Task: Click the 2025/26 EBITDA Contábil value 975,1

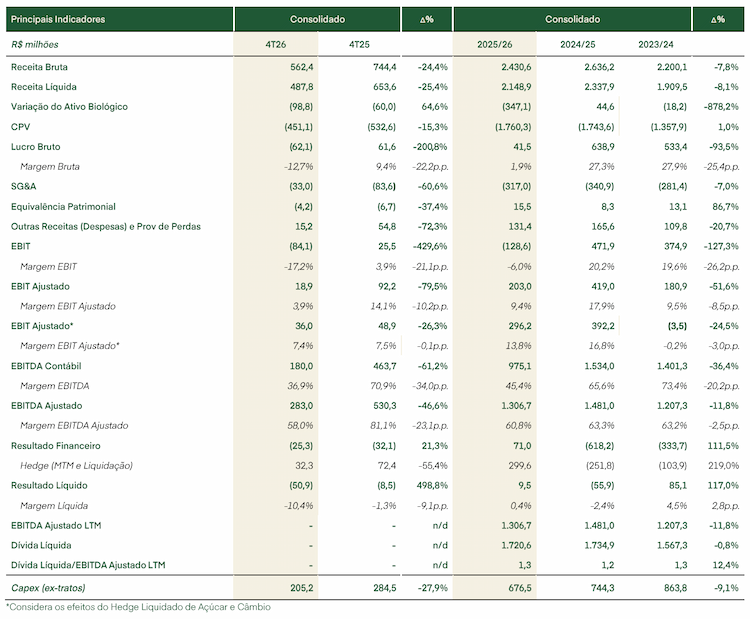Action: [519, 366]
